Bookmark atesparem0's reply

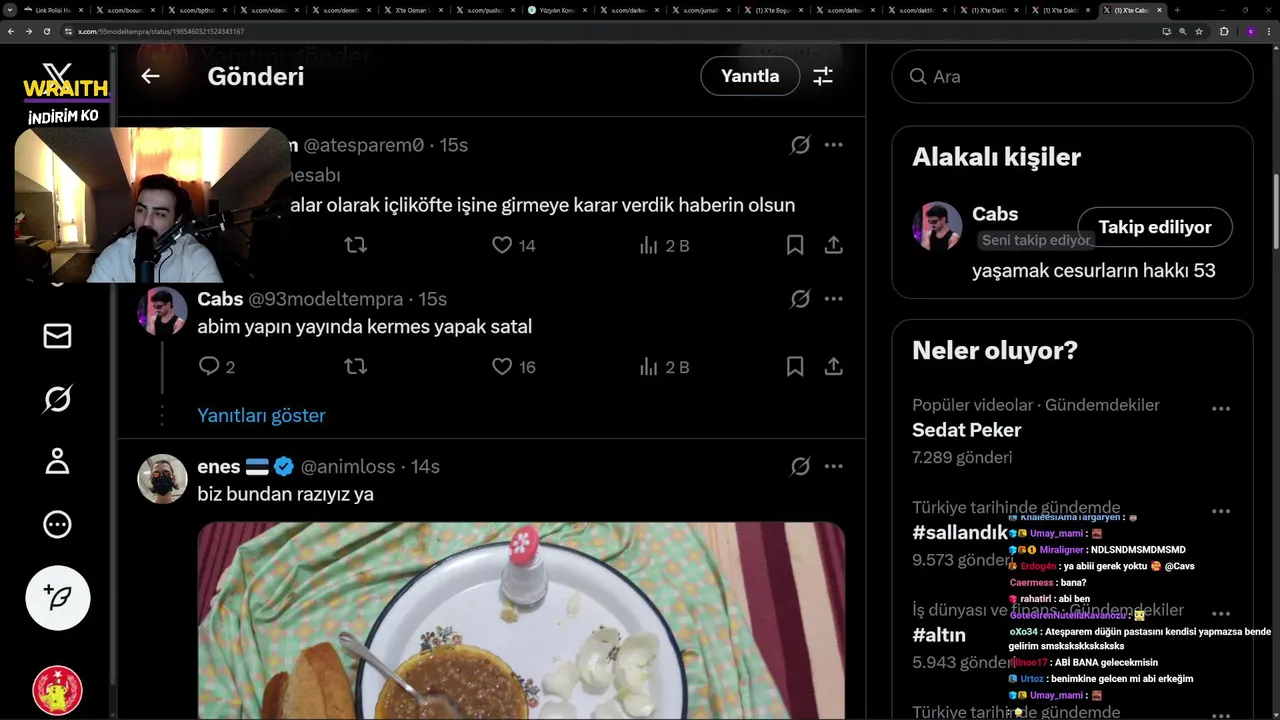click(795, 245)
